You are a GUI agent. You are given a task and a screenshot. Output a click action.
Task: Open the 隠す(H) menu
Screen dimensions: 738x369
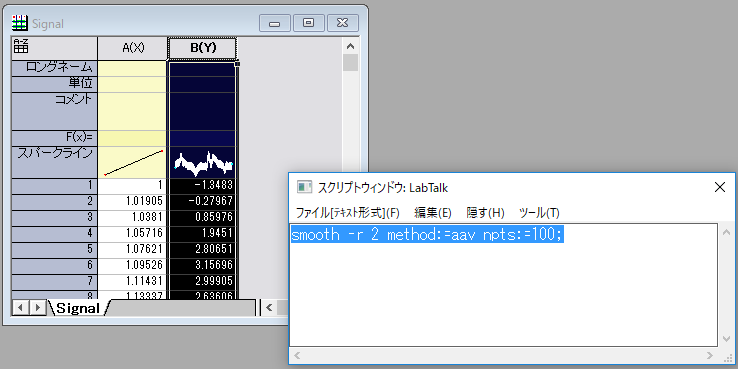(485, 213)
